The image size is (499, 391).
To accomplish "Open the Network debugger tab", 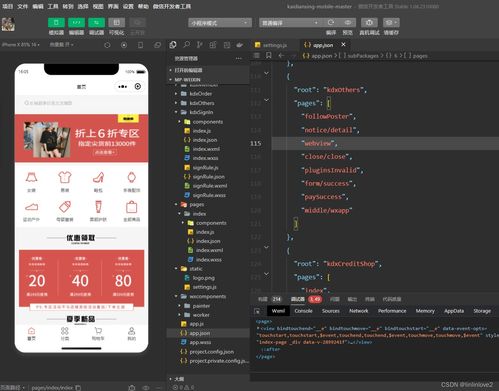I will click(x=359, y=311).
